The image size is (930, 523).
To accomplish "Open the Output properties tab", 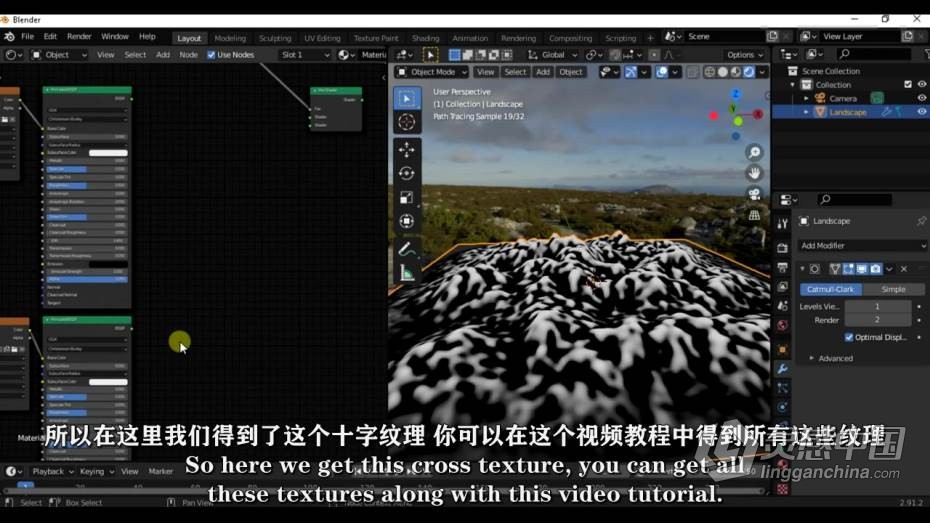I will point(782,267).
